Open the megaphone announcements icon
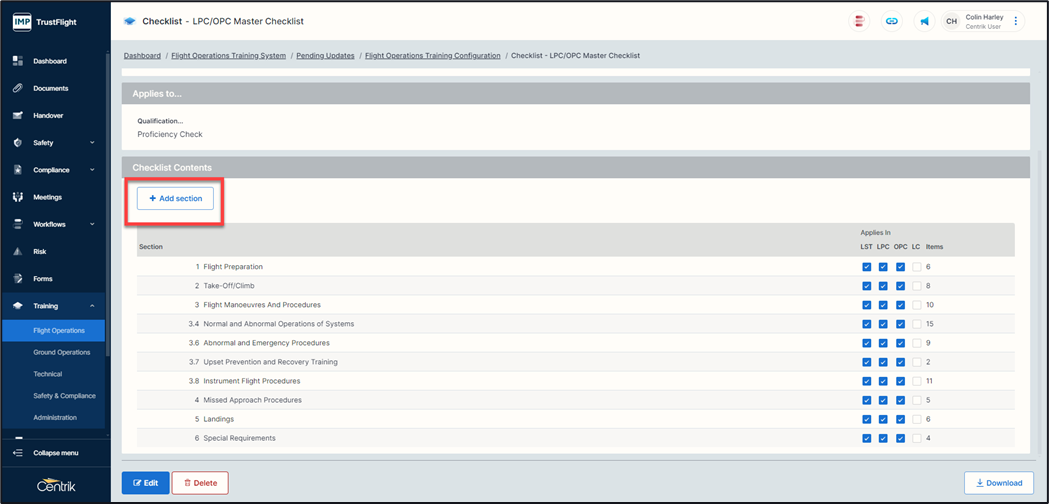Viewport: 1049px width, 504px height. click(924, 21)
